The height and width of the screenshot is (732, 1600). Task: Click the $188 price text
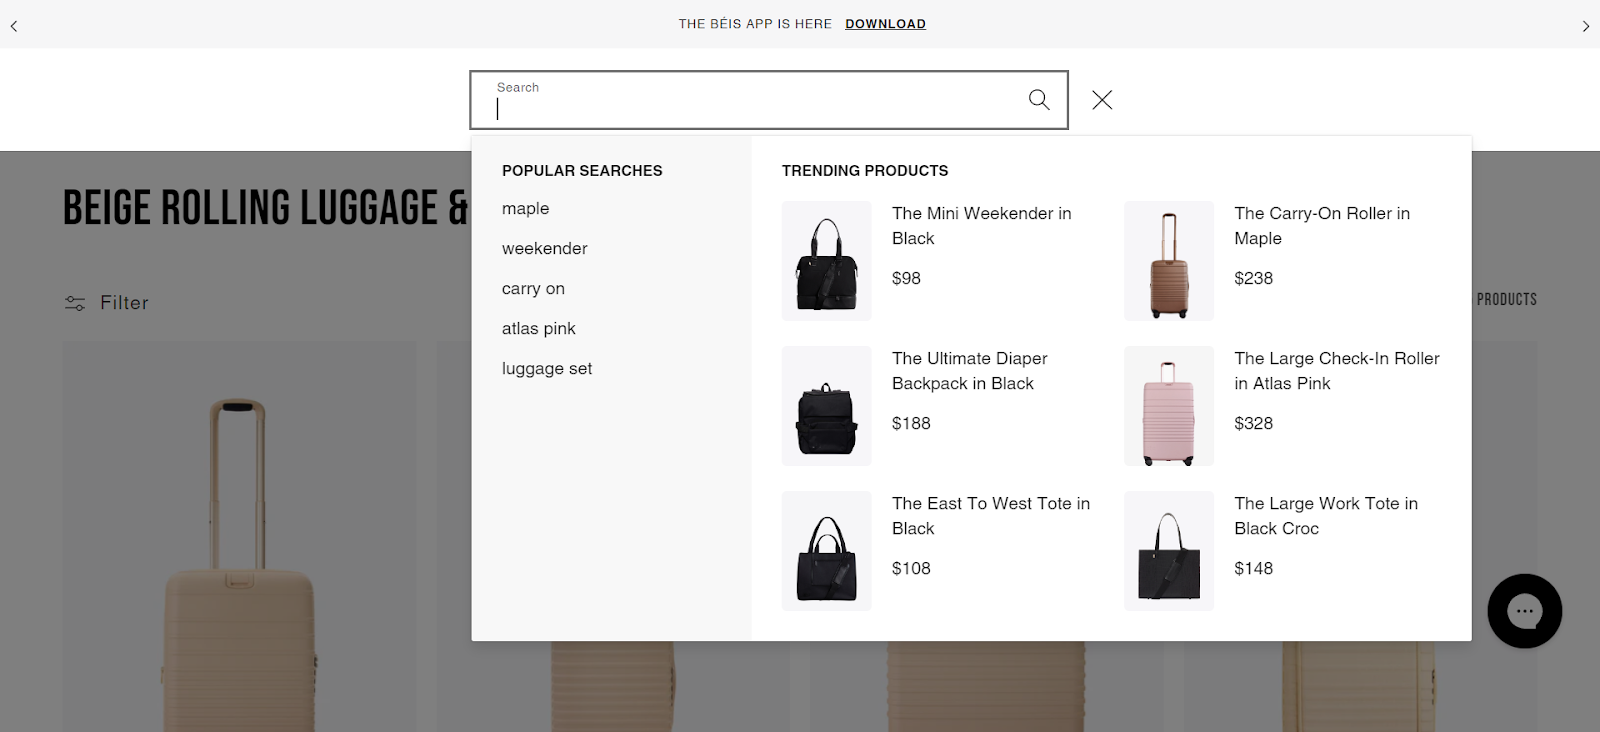pyautogui.click(x=911, y=423)
